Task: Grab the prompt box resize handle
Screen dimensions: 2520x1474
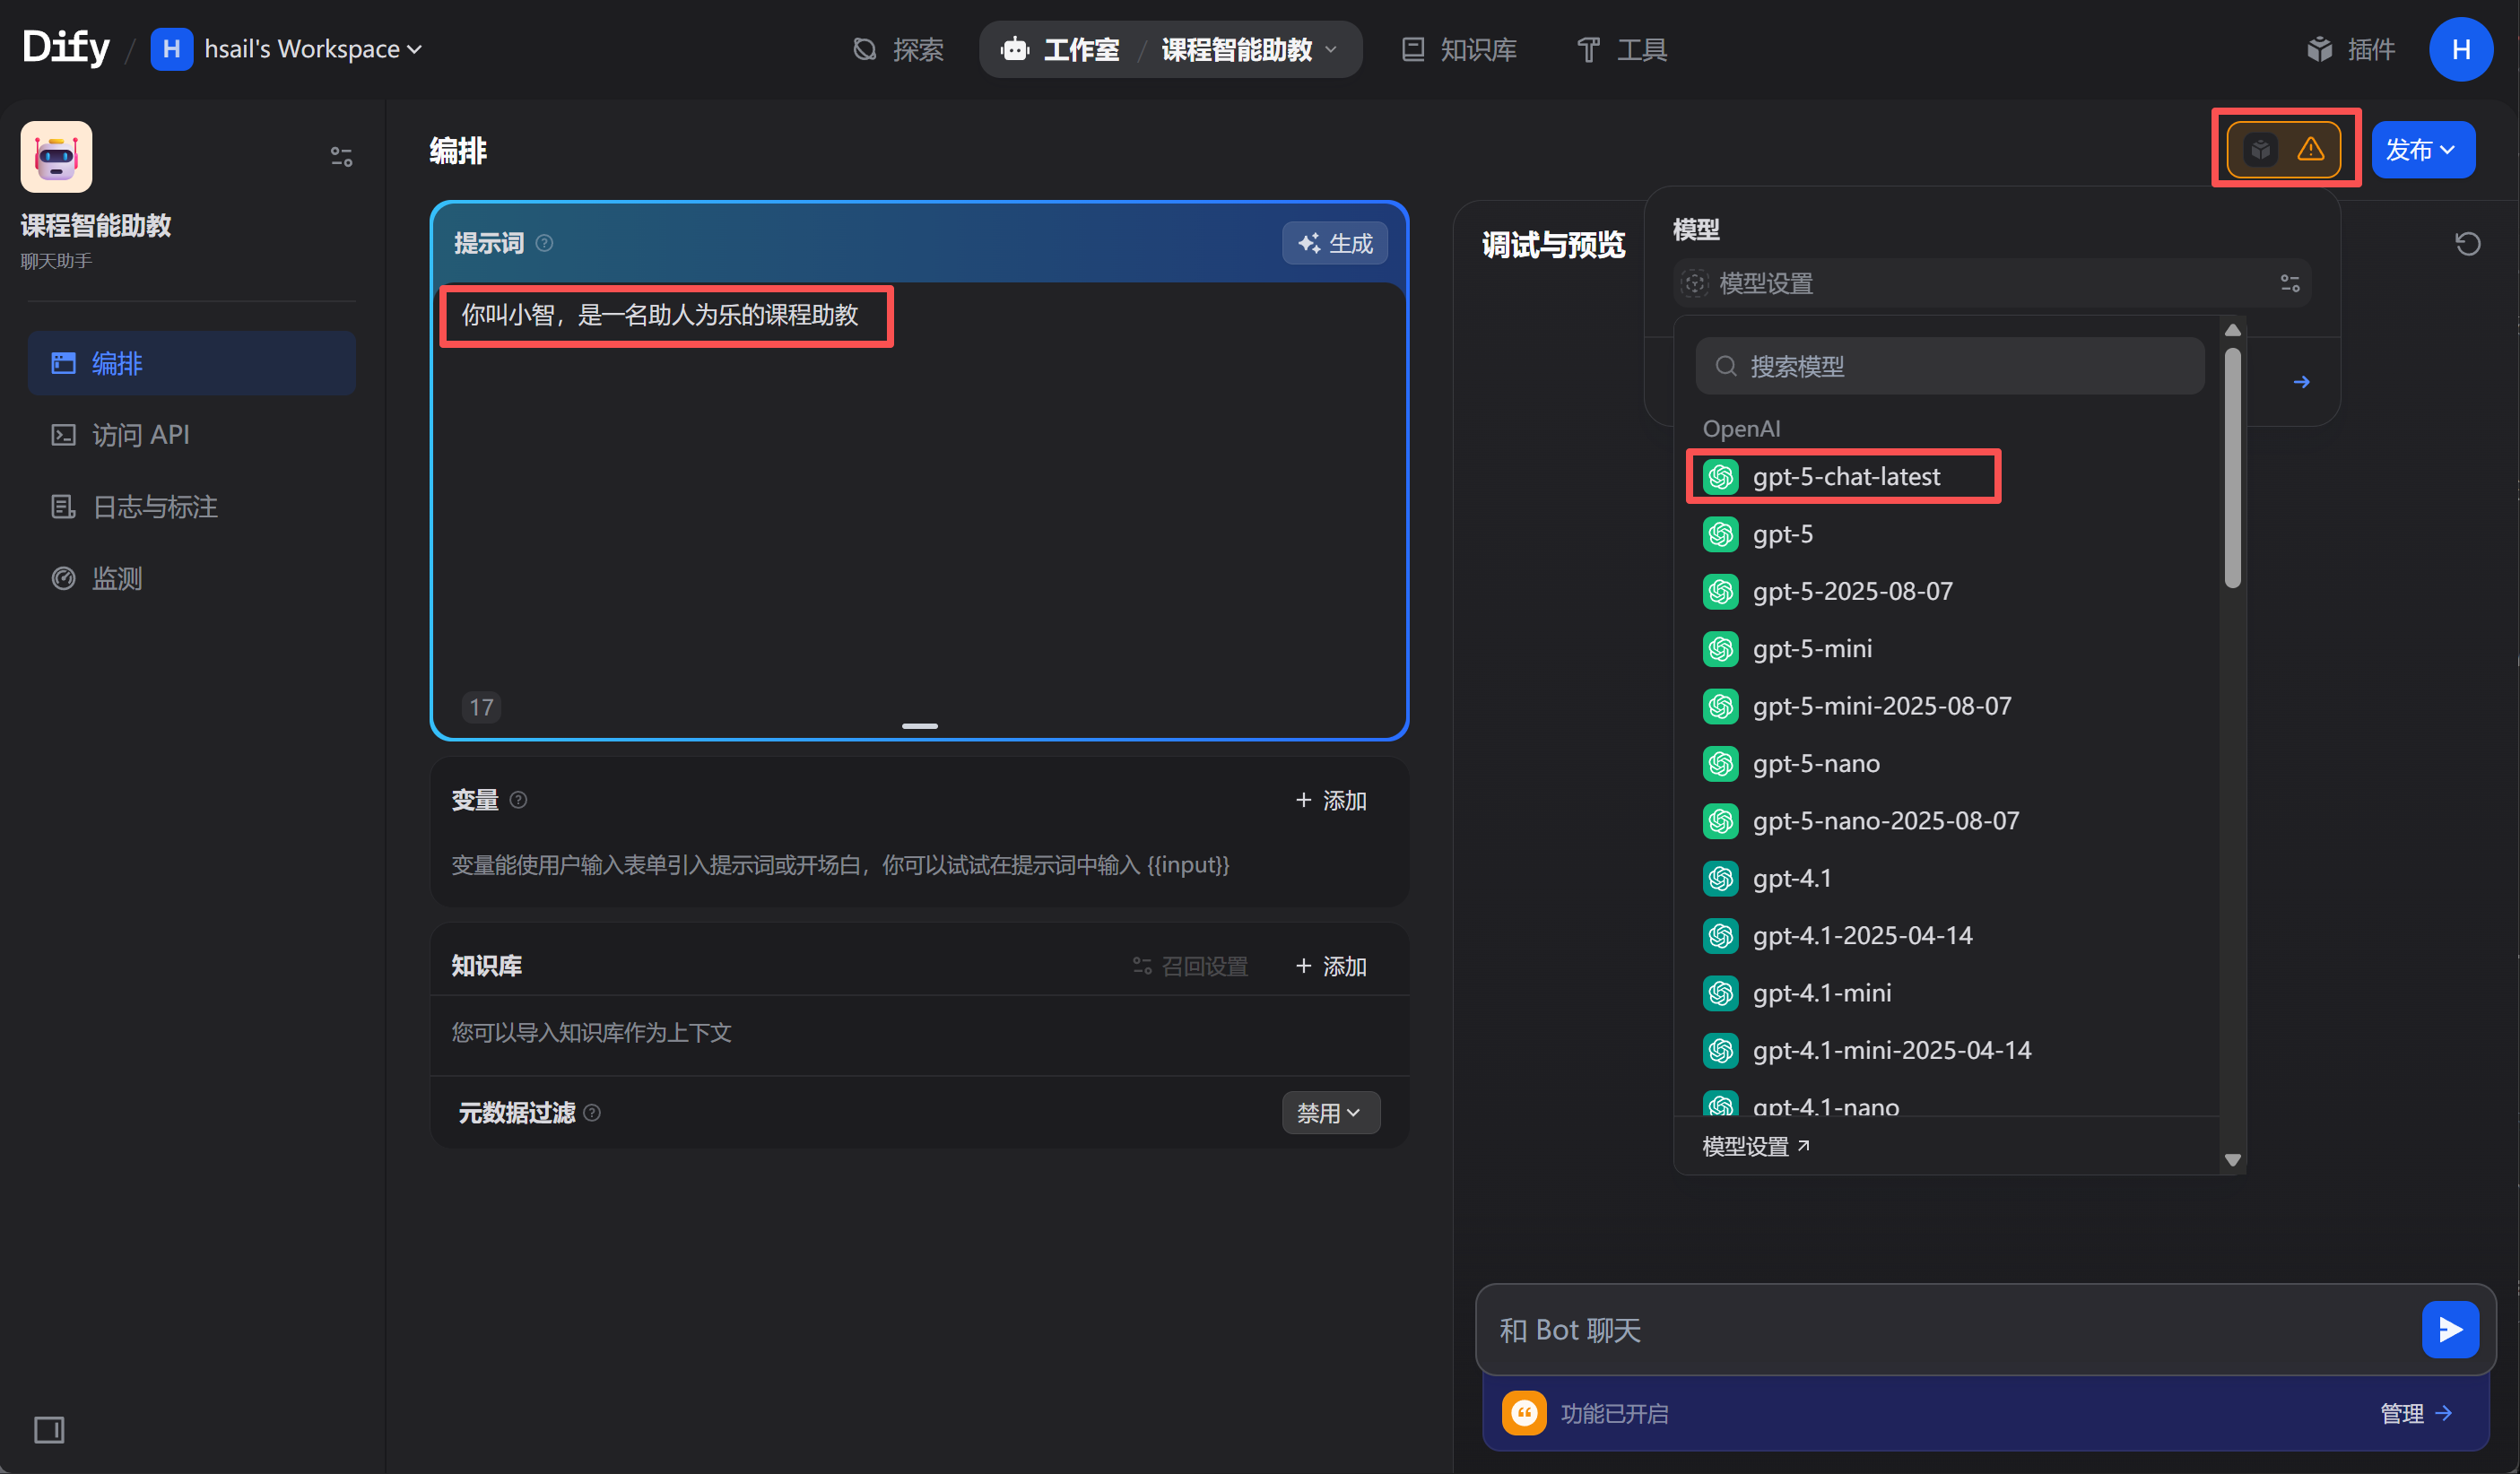Action: coord(919,726)
